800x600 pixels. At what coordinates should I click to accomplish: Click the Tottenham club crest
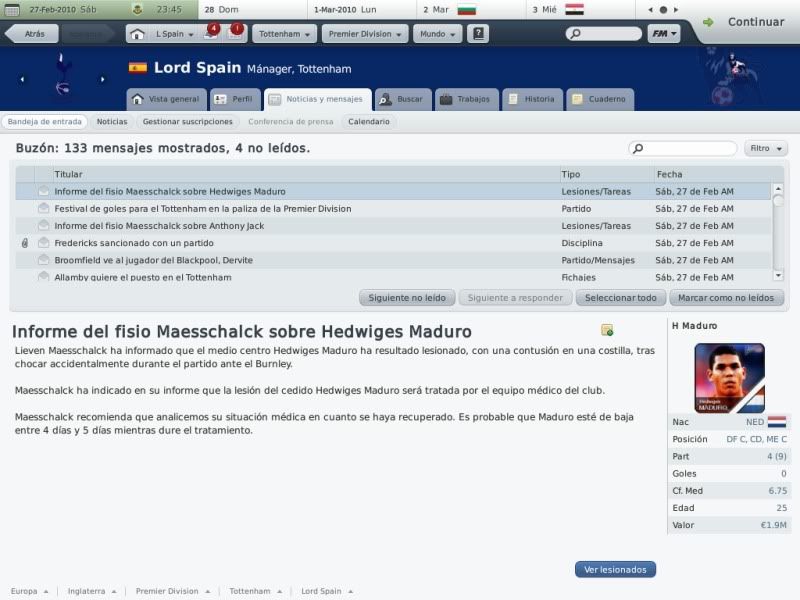(x=62, y=74)
